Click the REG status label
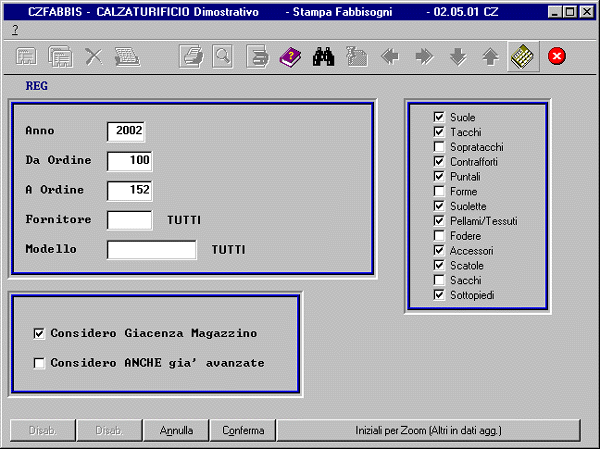600x449 pixels. pos(37,86)
